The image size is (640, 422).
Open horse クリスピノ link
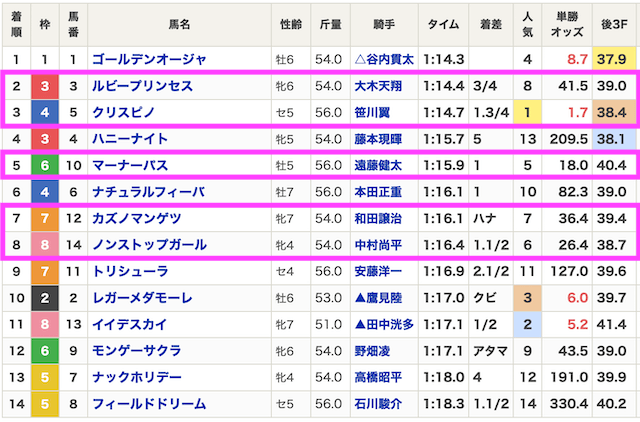click(x=124, y=112)
